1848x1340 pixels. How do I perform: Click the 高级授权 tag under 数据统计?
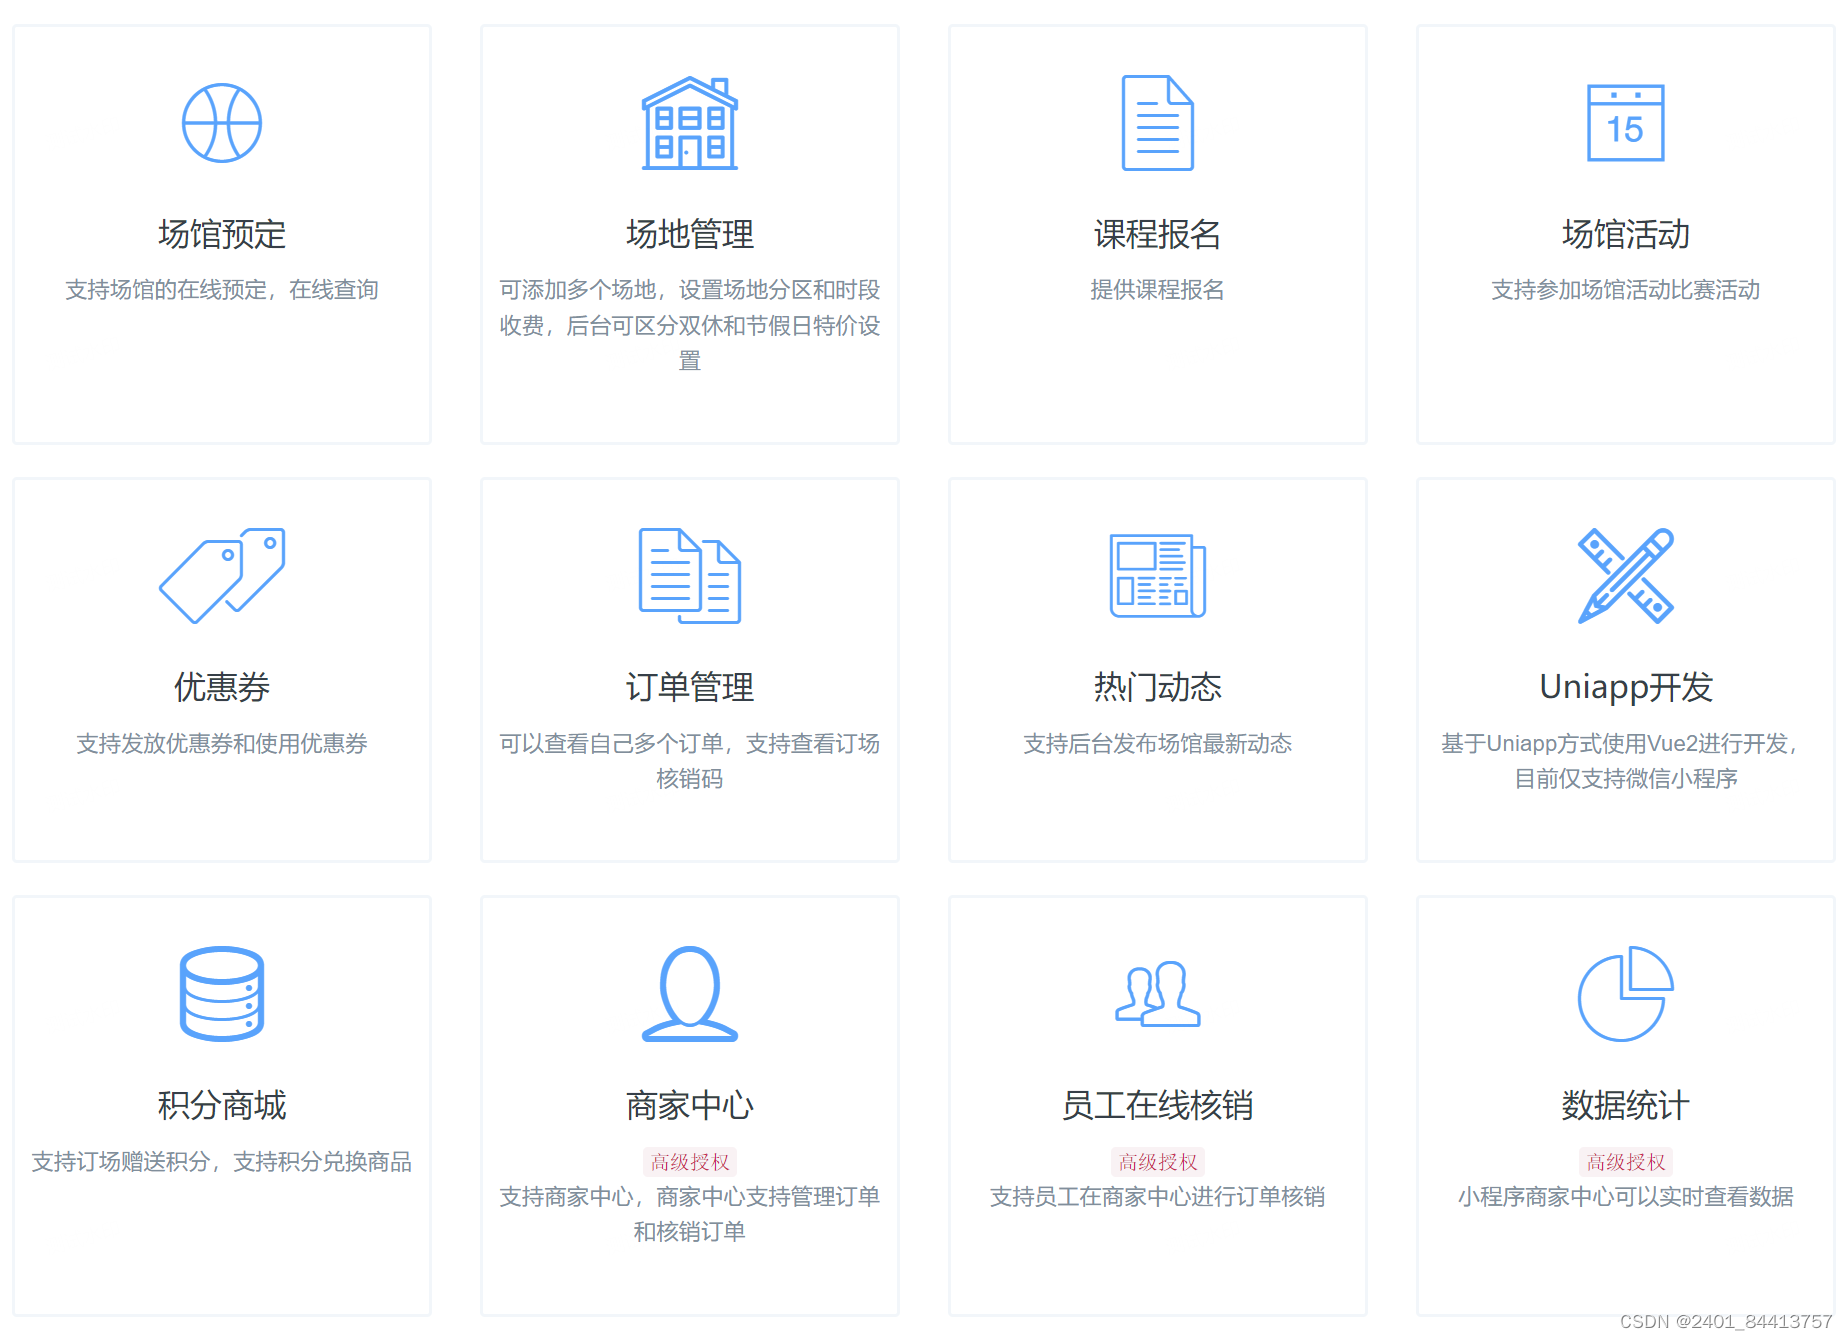point(1626,1162)
